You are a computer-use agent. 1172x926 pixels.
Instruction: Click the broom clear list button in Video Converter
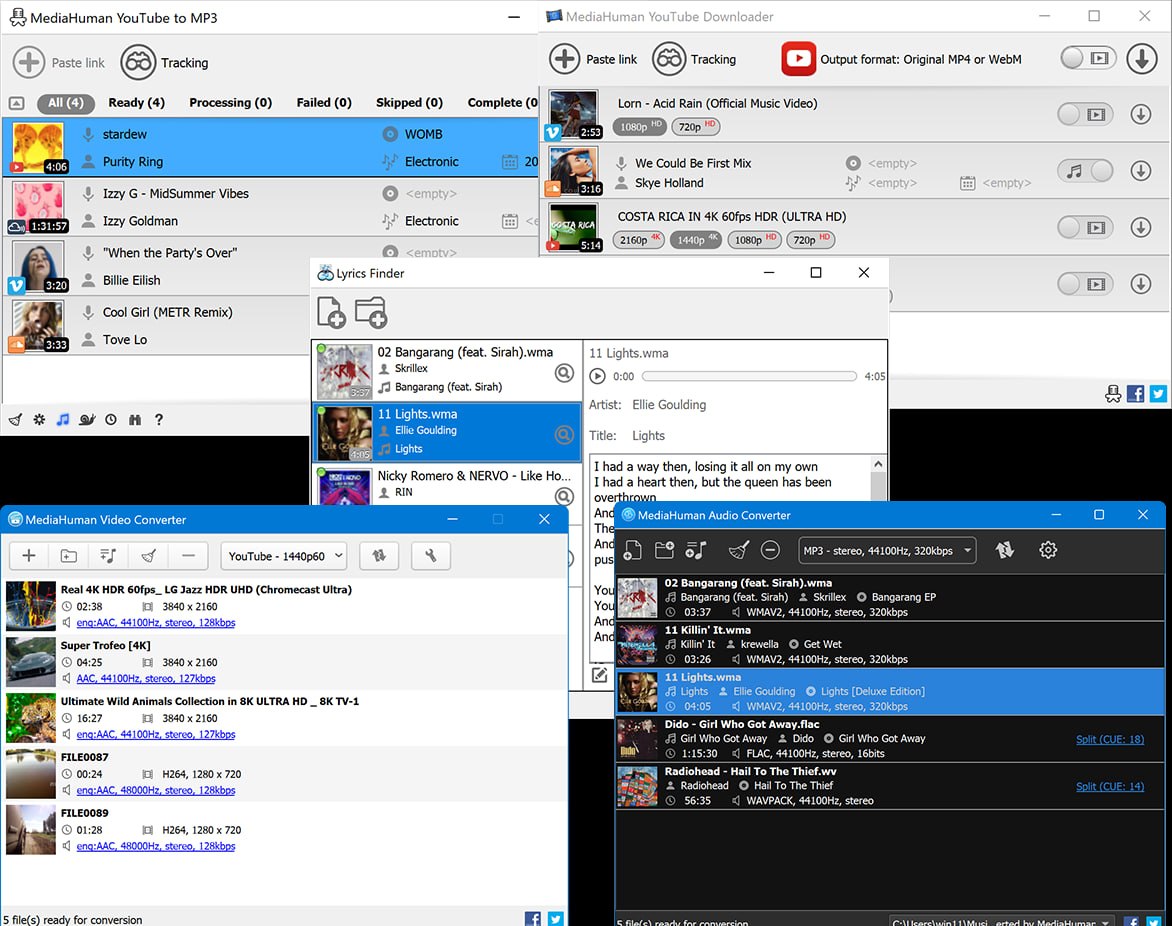tap(149, 555)
